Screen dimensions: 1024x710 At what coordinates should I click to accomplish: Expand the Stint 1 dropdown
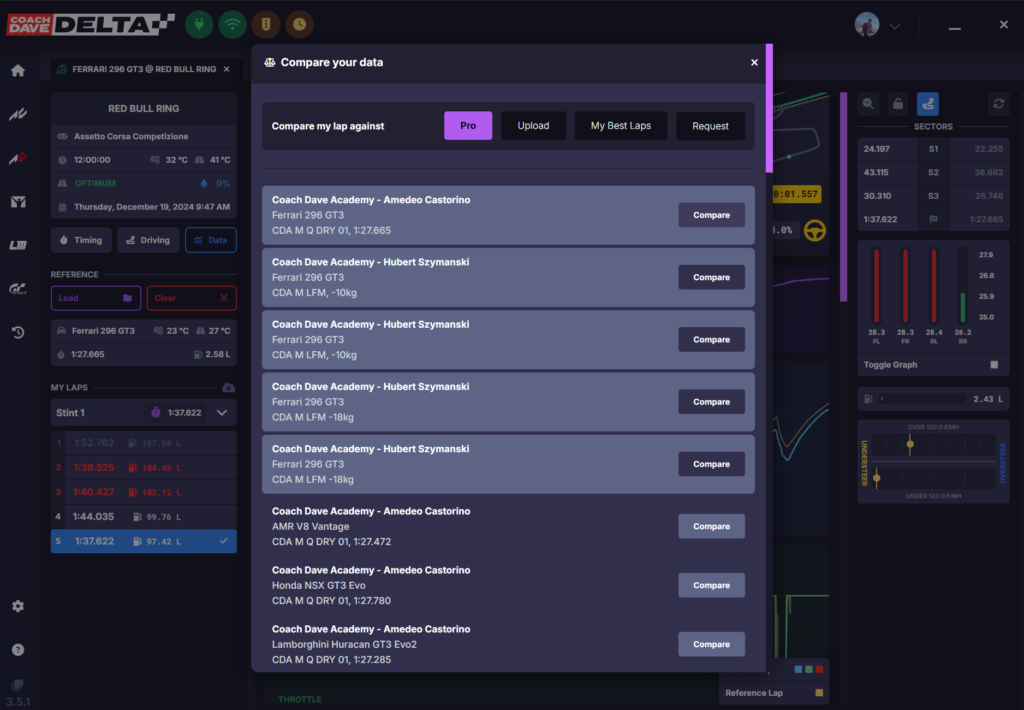click(222, 413)
